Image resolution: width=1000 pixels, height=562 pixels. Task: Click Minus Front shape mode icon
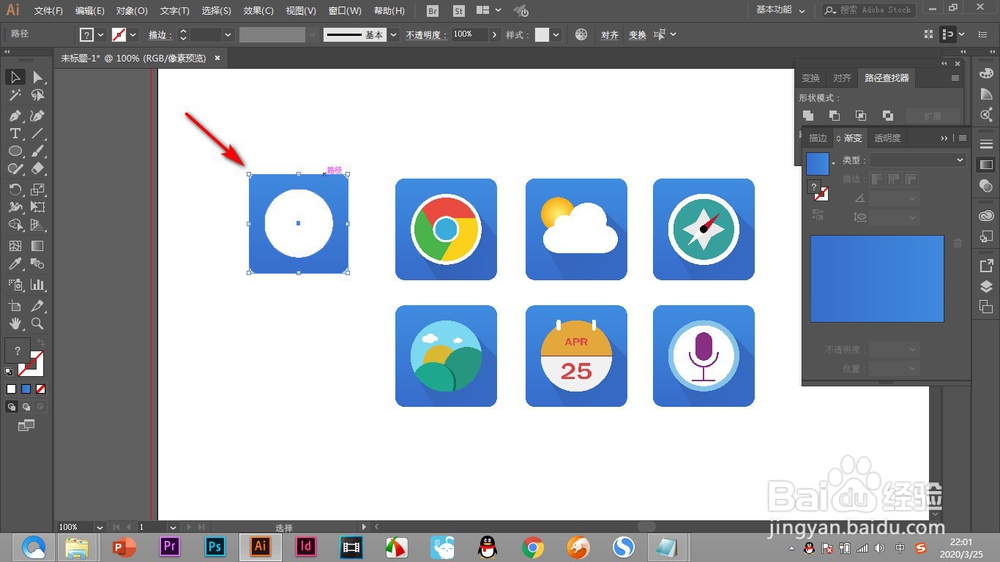834,115
